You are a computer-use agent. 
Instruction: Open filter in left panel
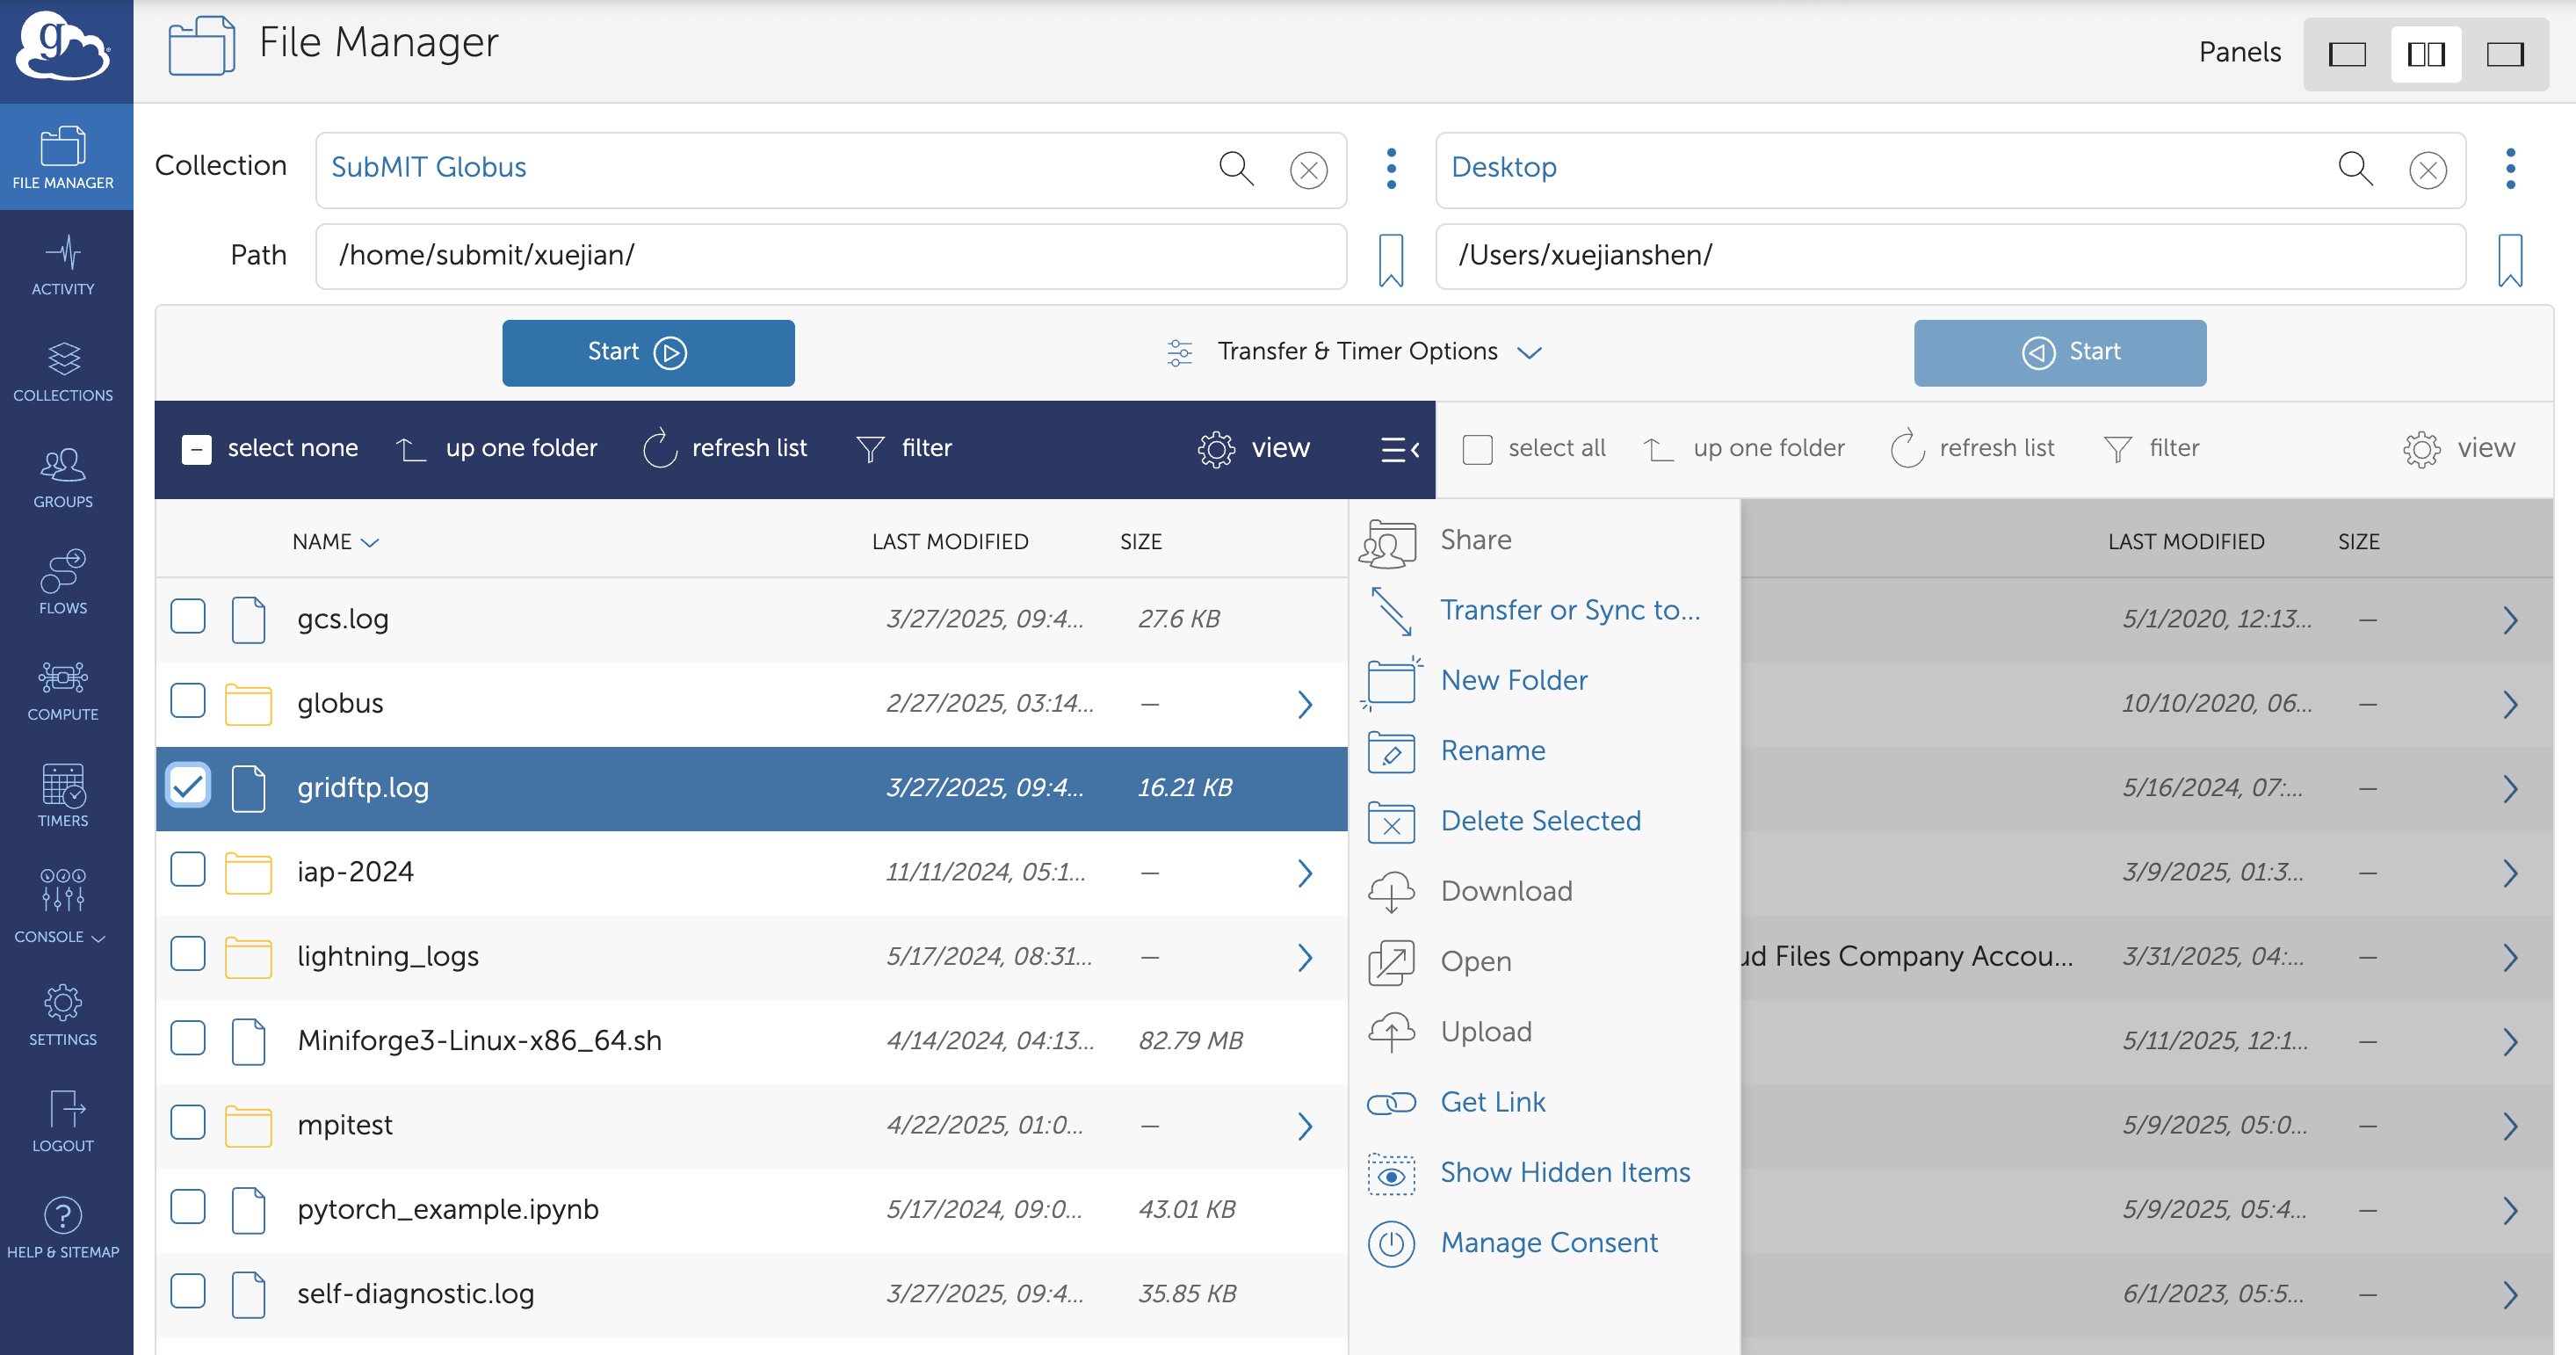[x=904, y=449]
